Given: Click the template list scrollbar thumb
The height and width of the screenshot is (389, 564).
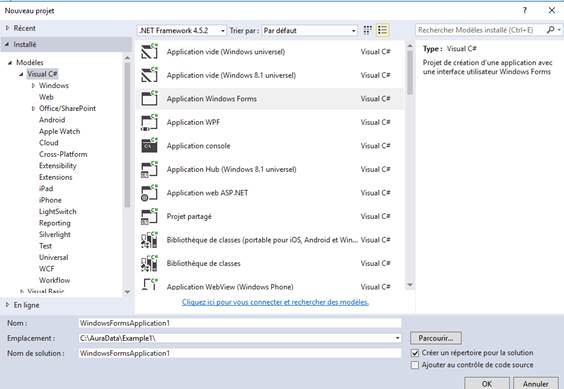Looking at the screenshot, I should [410, 73].
